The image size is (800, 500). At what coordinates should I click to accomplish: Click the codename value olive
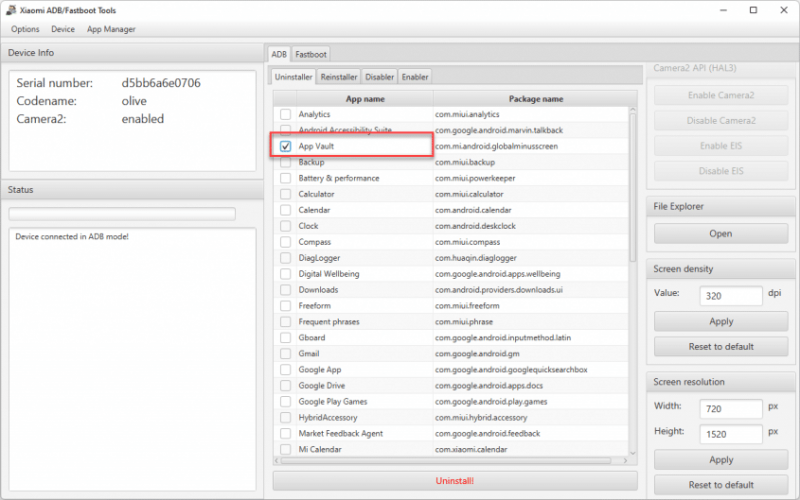(x=134, y=101)
